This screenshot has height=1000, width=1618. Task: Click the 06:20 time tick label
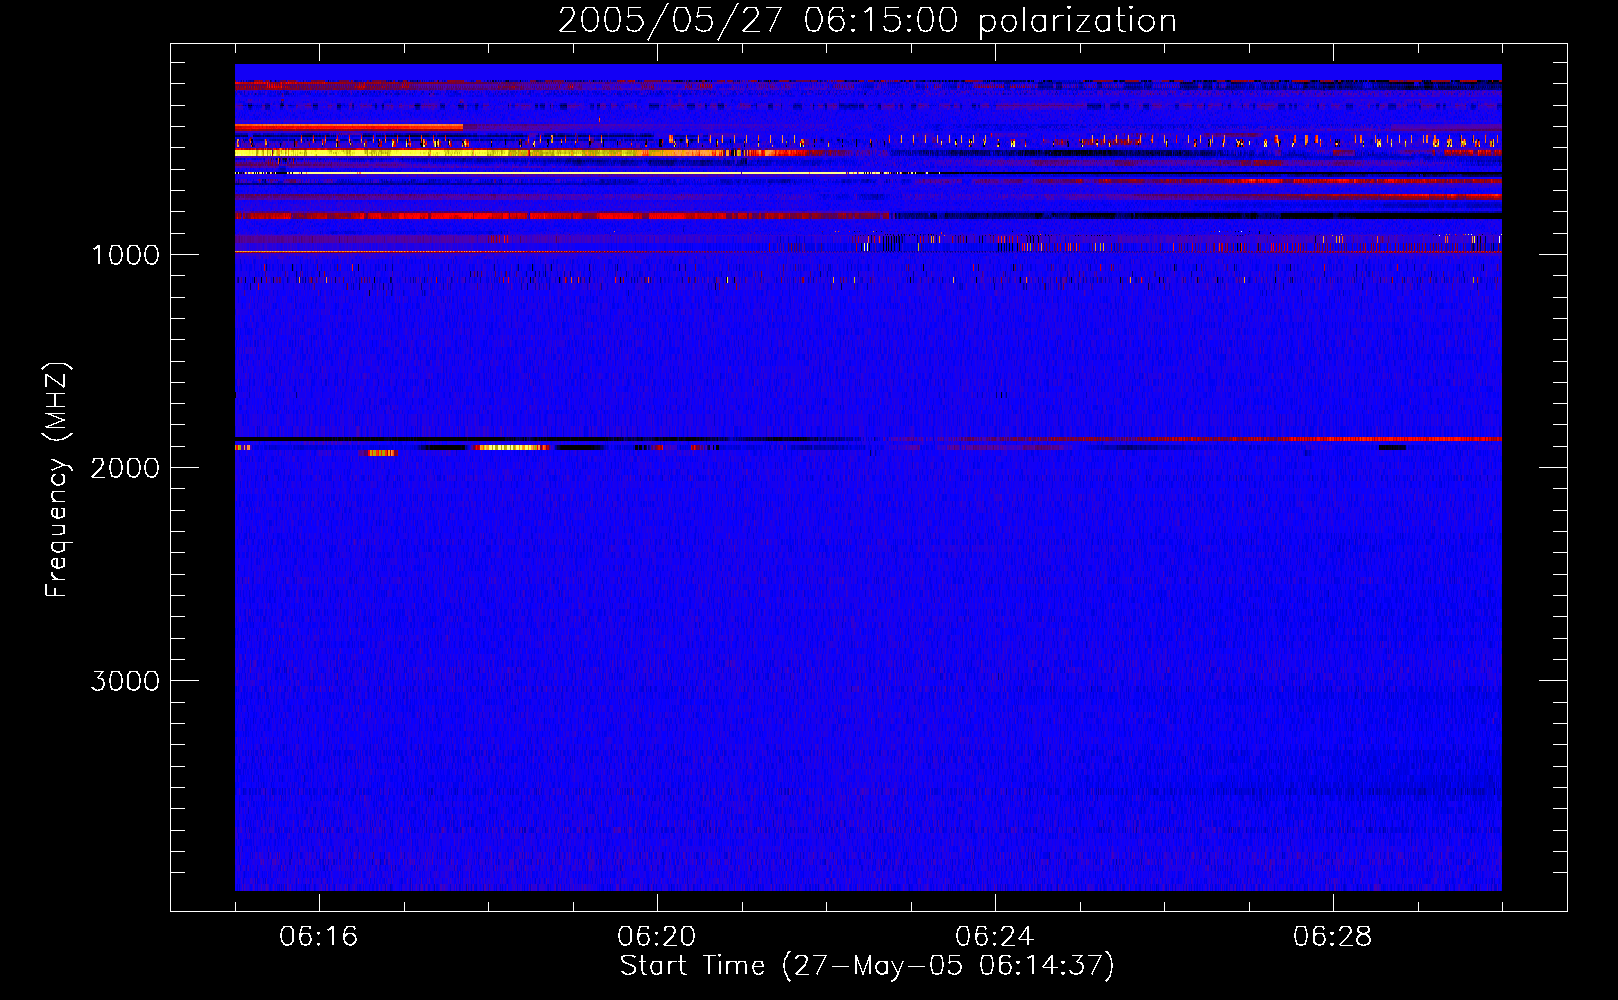pos(657,937)
